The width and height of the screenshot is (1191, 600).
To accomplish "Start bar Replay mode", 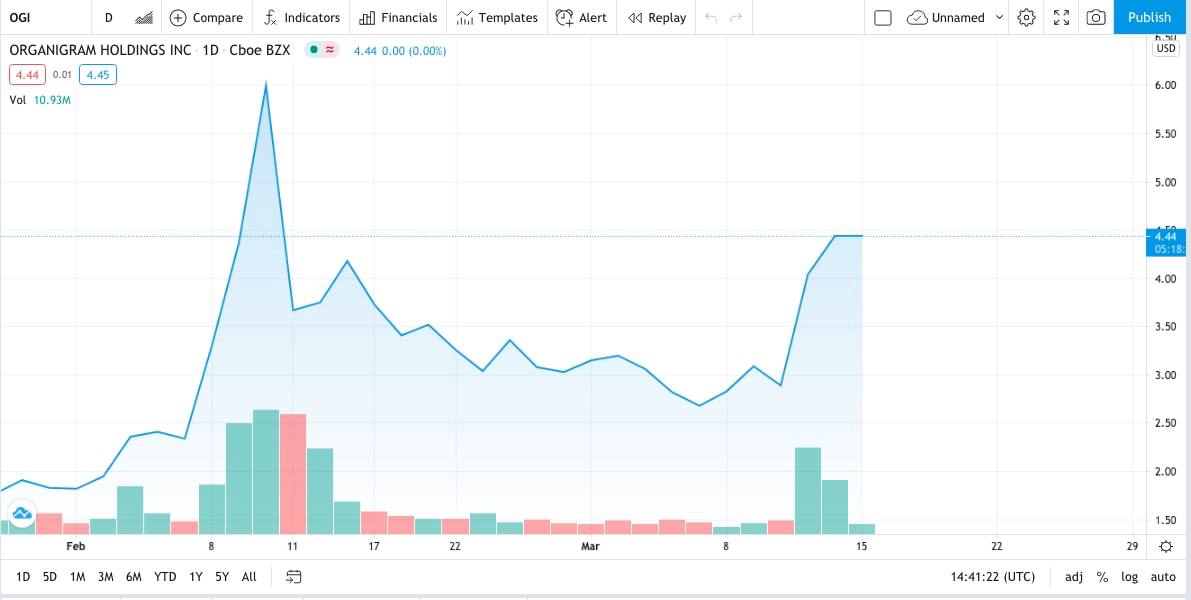I will [657, 17].
